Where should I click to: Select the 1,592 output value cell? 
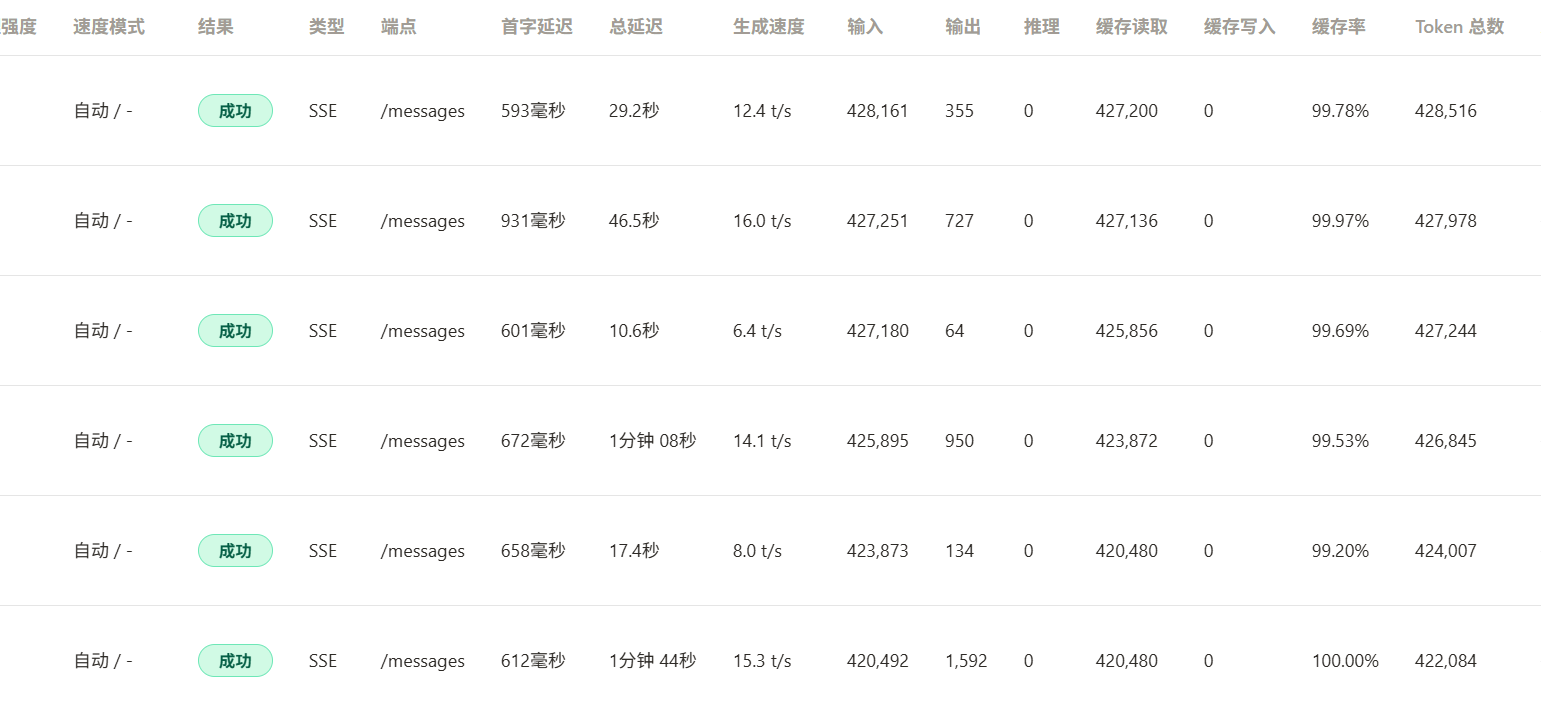[x=966, y=661]
